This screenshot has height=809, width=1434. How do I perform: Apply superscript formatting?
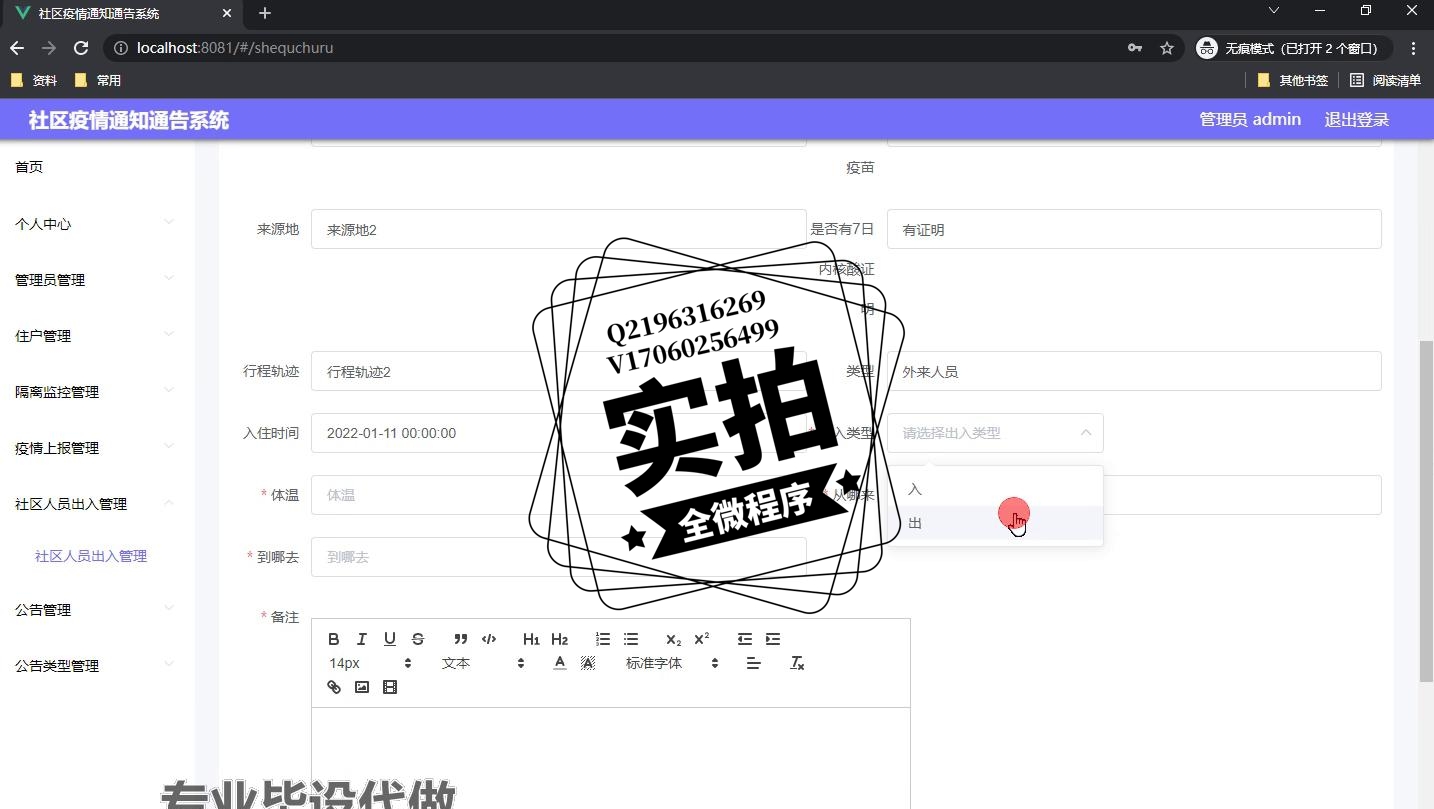702,639
